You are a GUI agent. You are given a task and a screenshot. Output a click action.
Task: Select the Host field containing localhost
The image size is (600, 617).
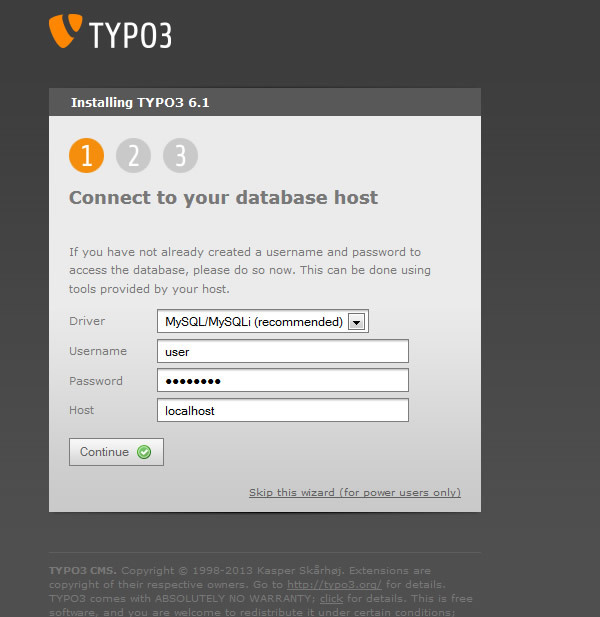(283, 411)
